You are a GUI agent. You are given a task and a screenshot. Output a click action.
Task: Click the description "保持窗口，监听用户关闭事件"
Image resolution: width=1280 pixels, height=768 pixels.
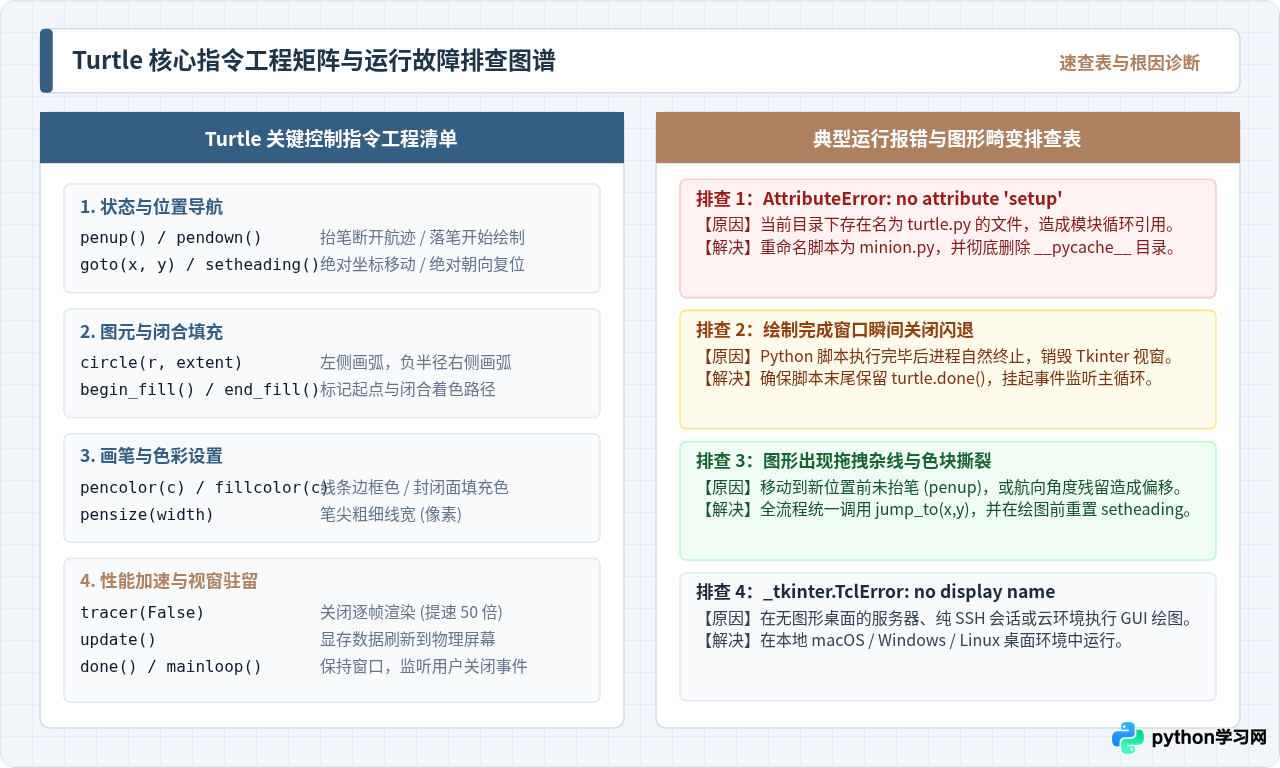tap(423, 666)
